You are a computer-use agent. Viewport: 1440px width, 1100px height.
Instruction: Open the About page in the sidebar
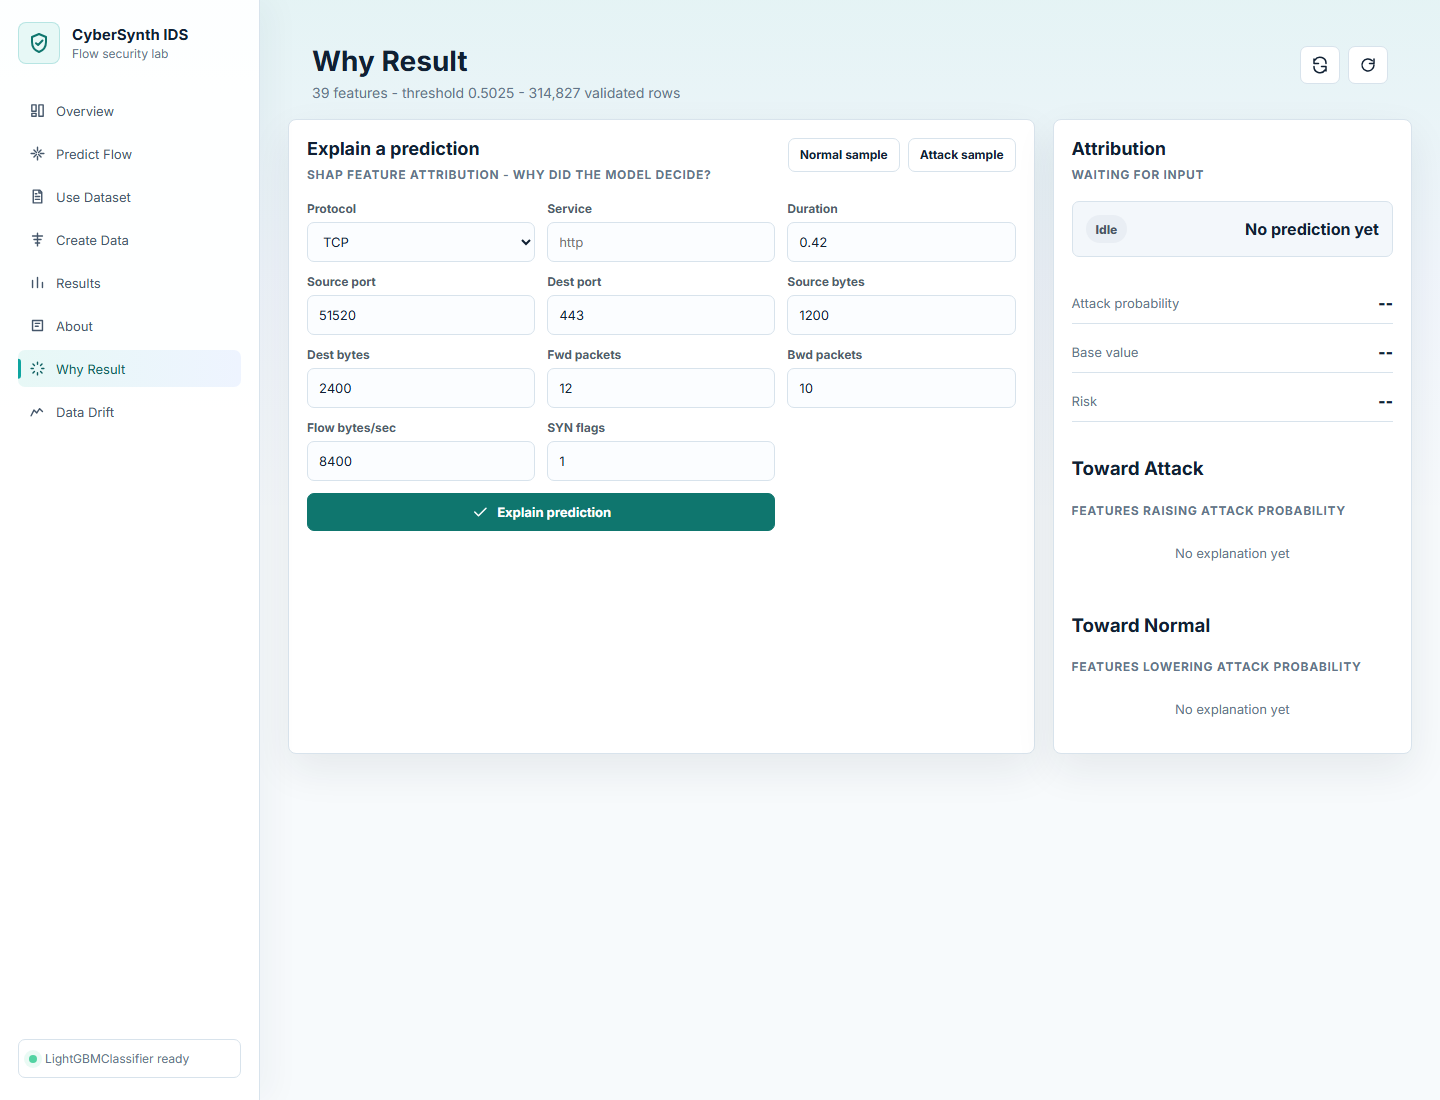[130, 326]
